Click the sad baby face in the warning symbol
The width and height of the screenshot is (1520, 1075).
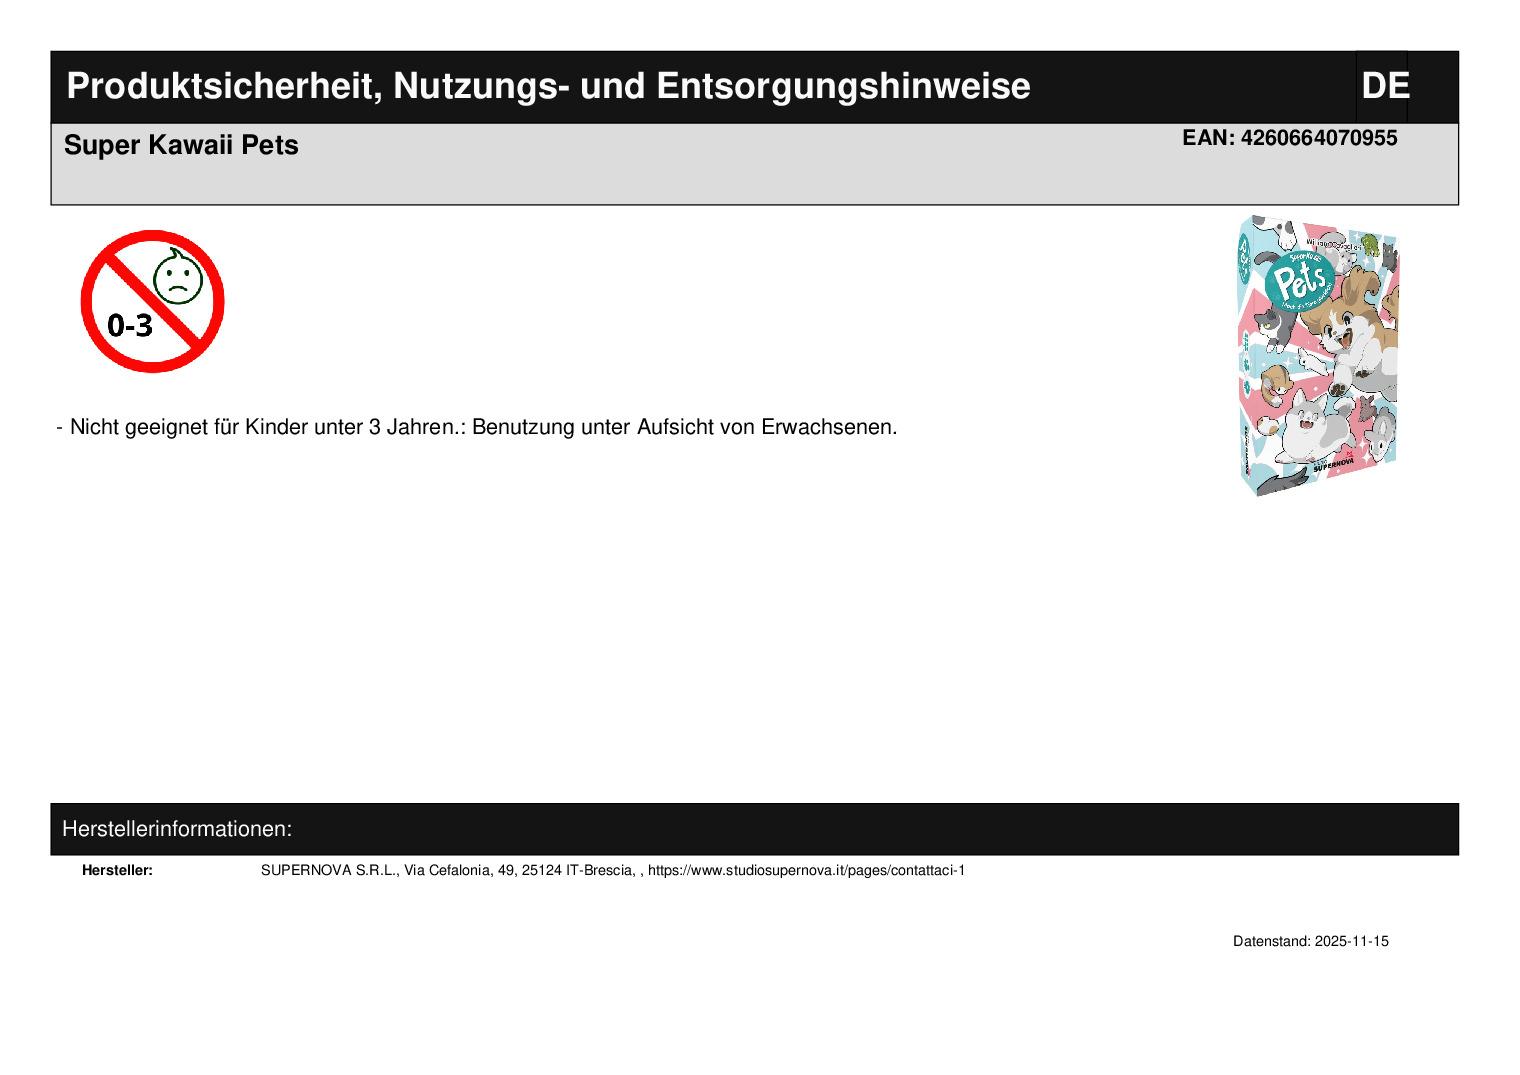(x=178, y=279)
